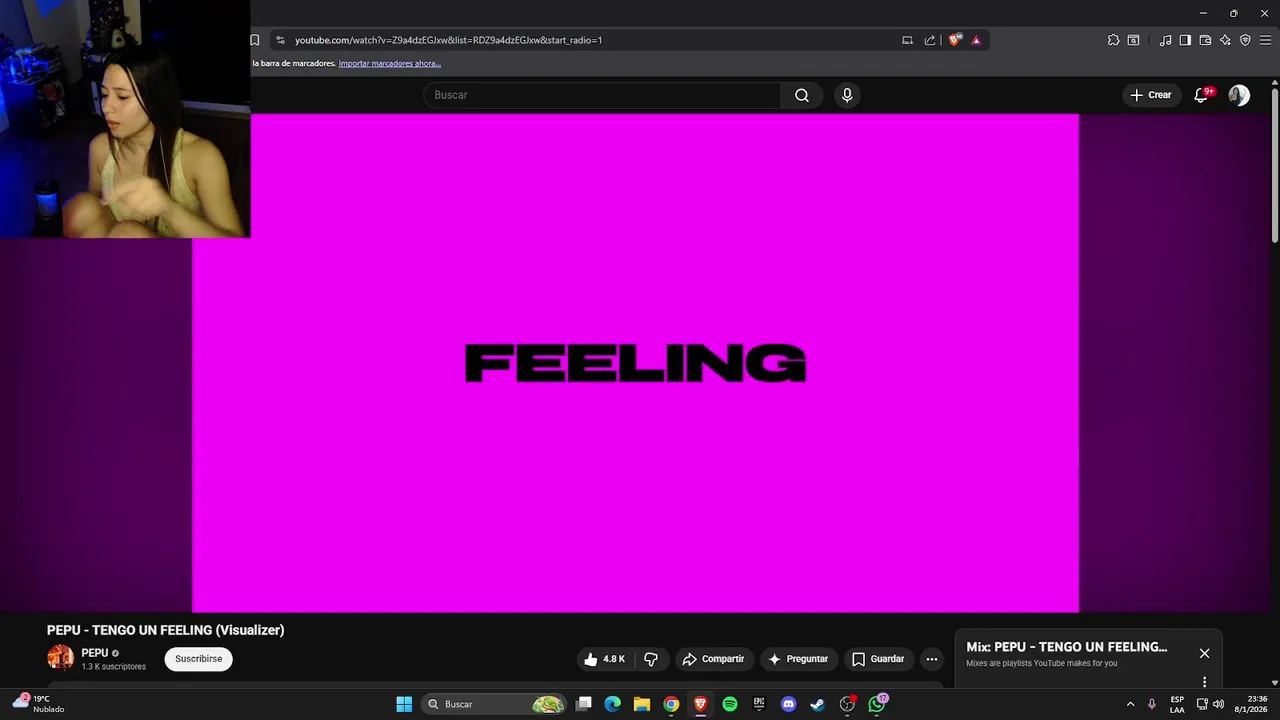The image size is (1280, 720).
Task: Open the PEPU channel name link
Action: tap(95, 653)
